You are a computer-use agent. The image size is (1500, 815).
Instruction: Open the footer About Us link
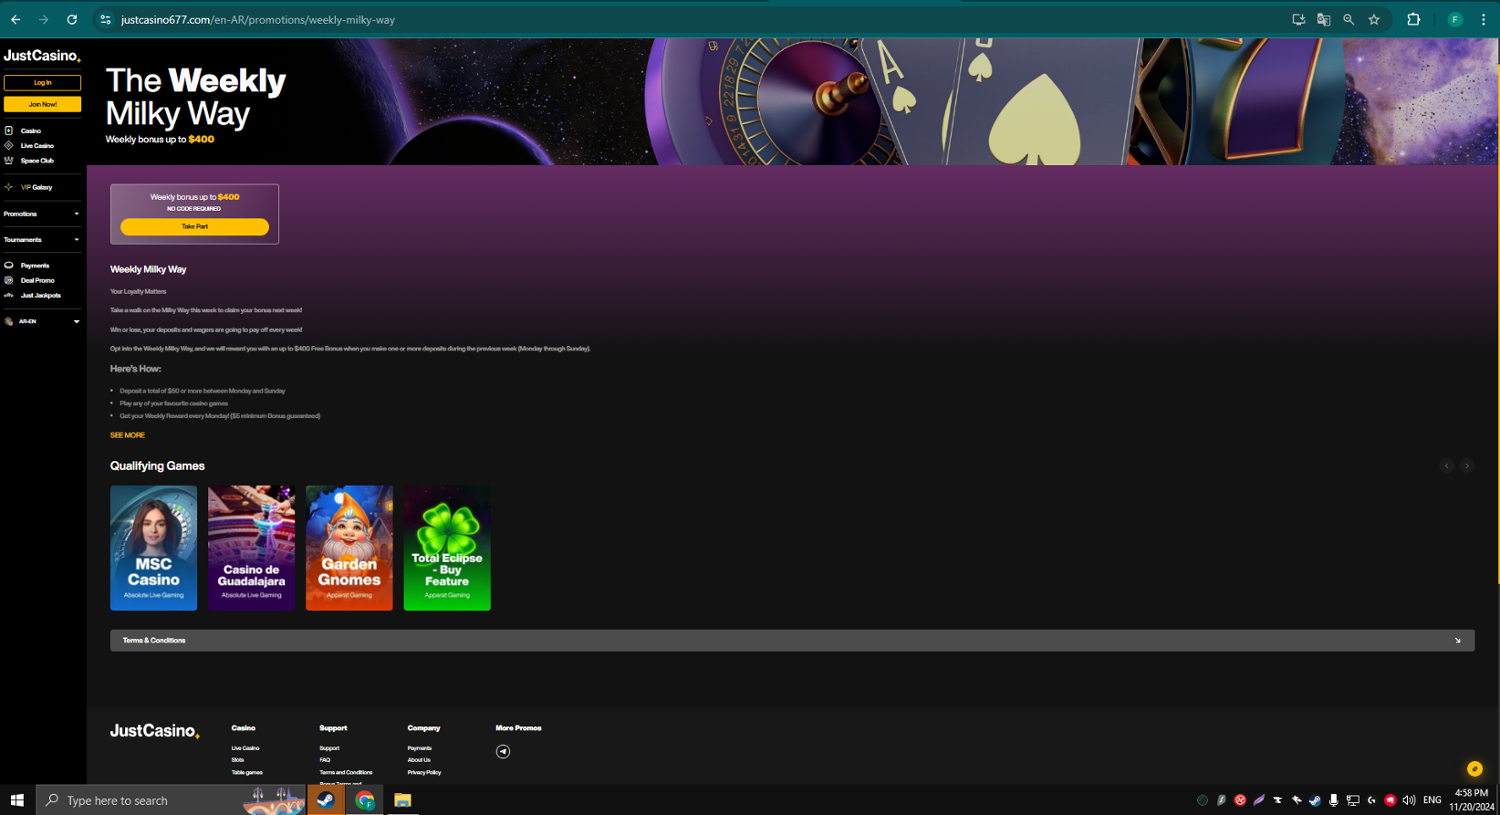click(419, 760)
